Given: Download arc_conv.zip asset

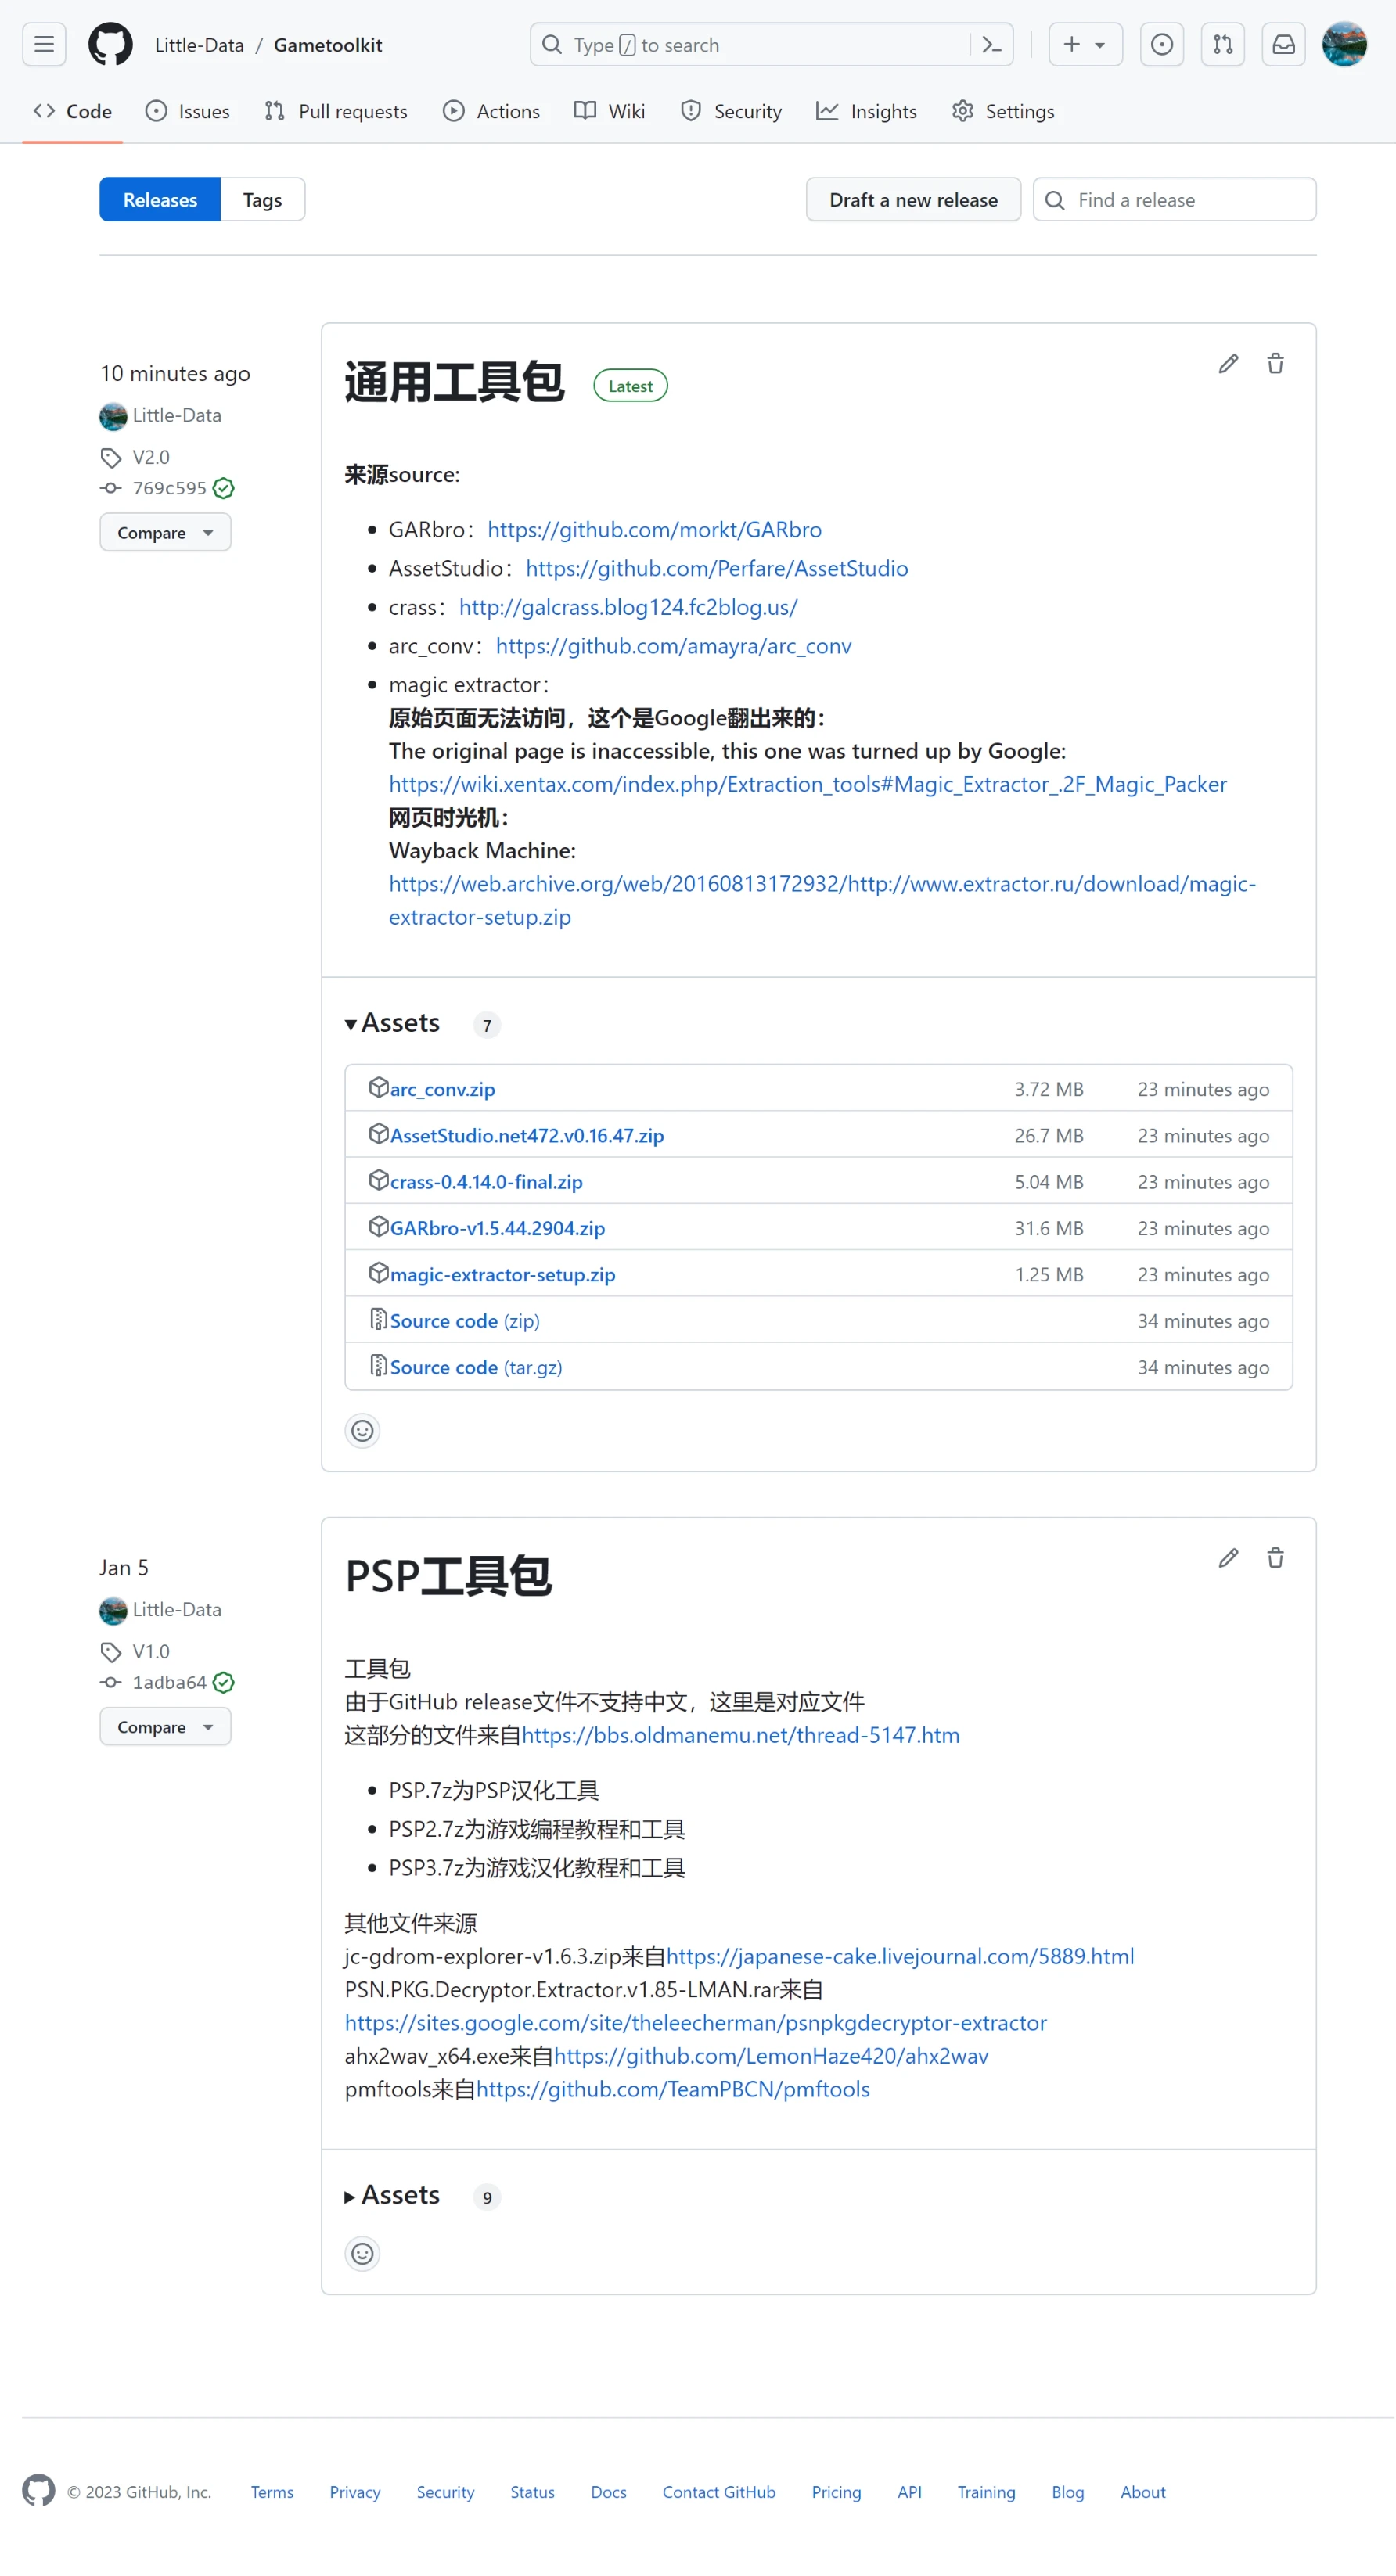Looking at the screenshot, I should click(x=442, y=1089).
